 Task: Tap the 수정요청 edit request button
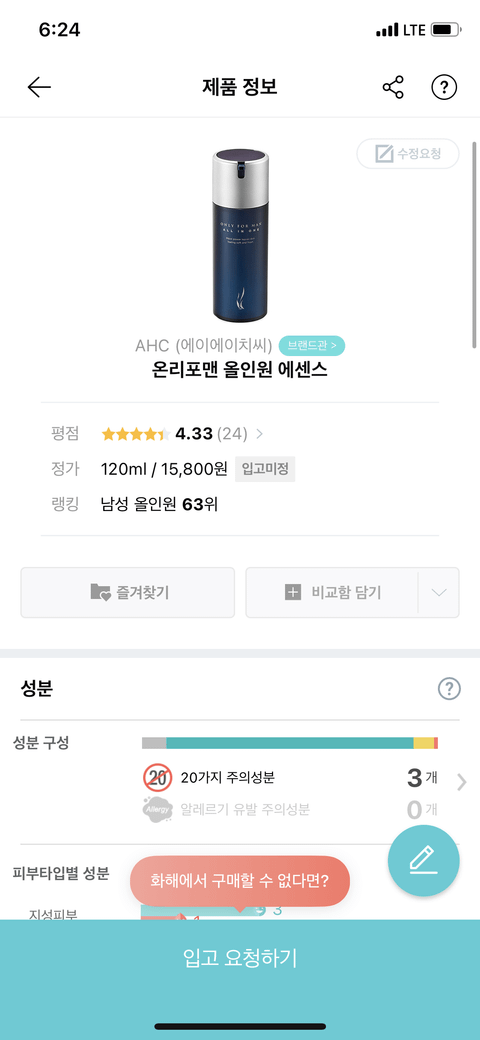(x=408, y=154)
